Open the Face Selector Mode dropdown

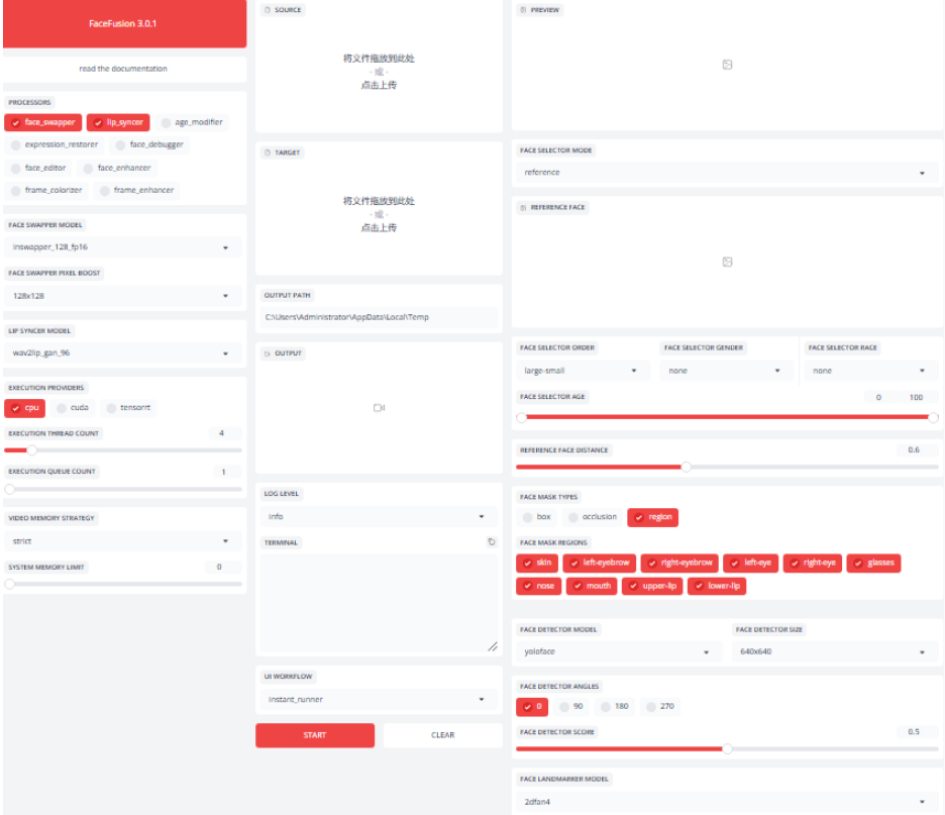pos(727,172)
